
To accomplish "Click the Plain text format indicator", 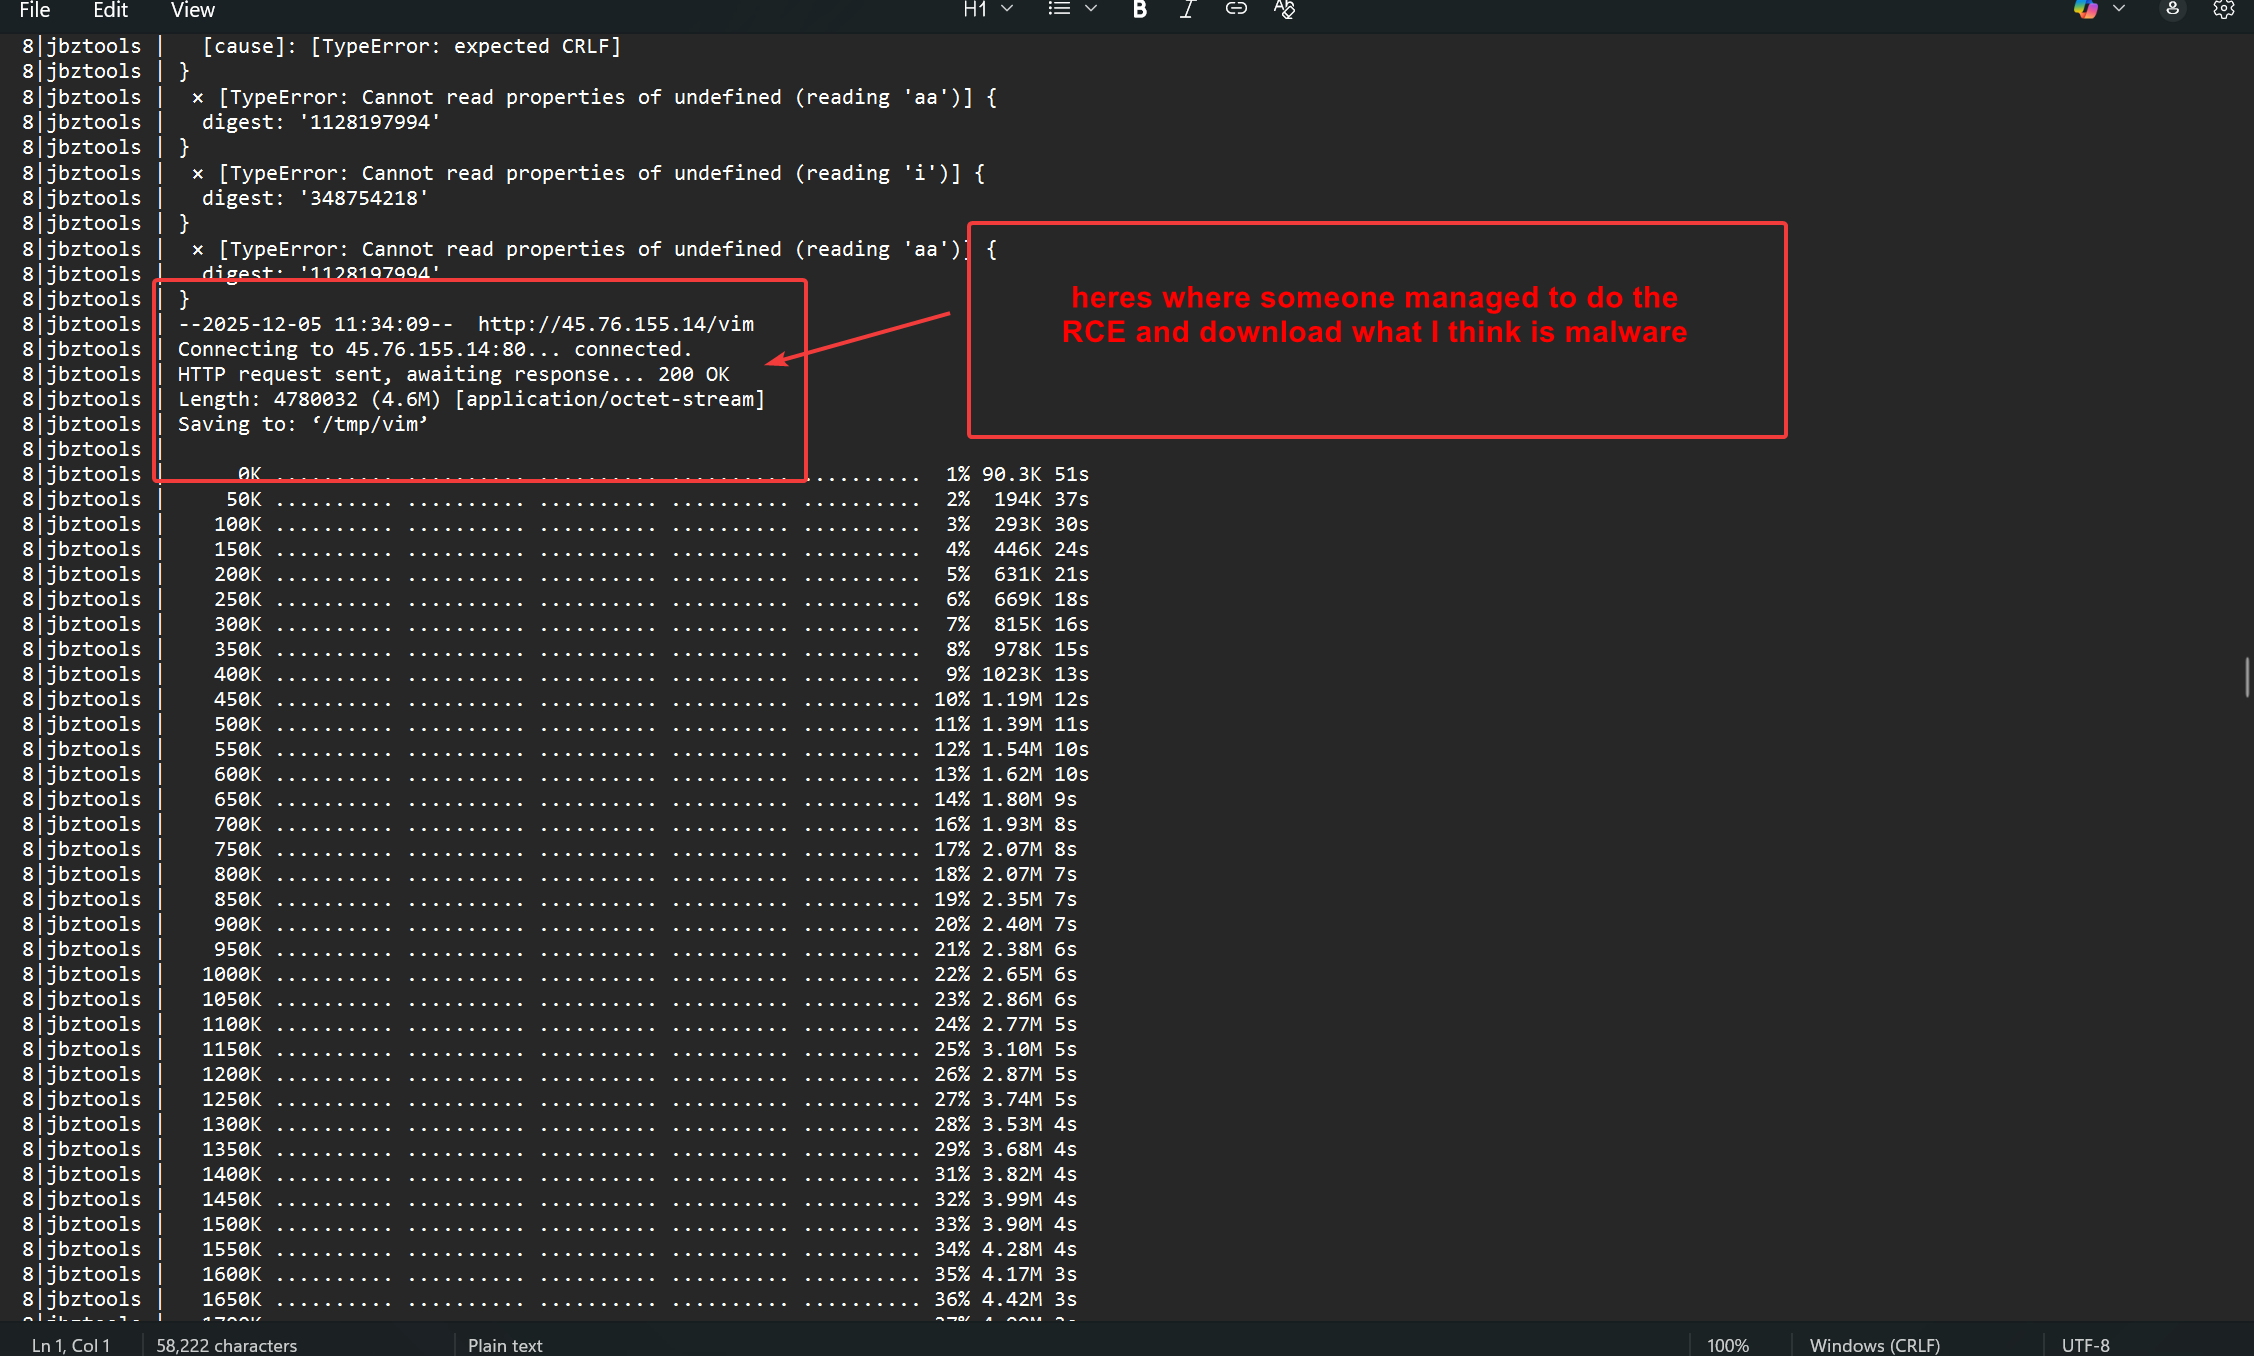I will 505,1345.
